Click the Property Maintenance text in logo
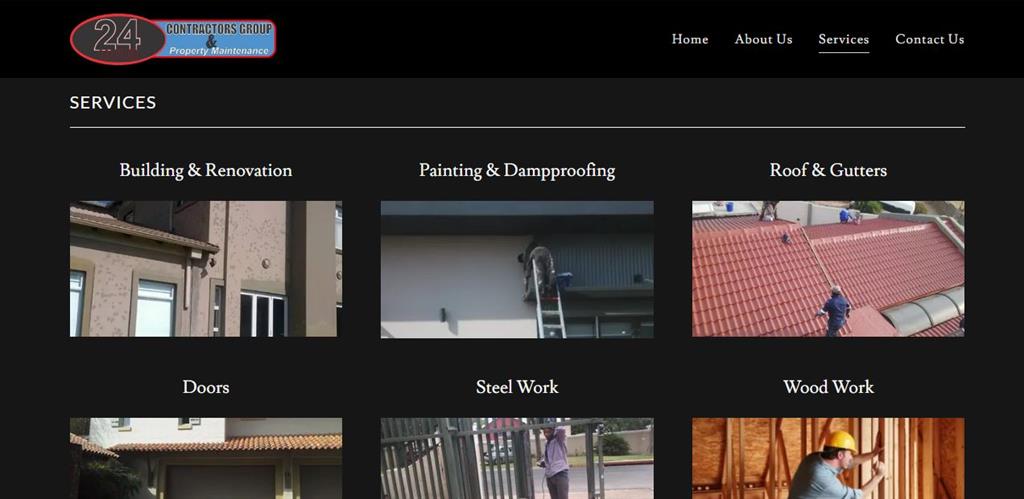 [219, 51]
